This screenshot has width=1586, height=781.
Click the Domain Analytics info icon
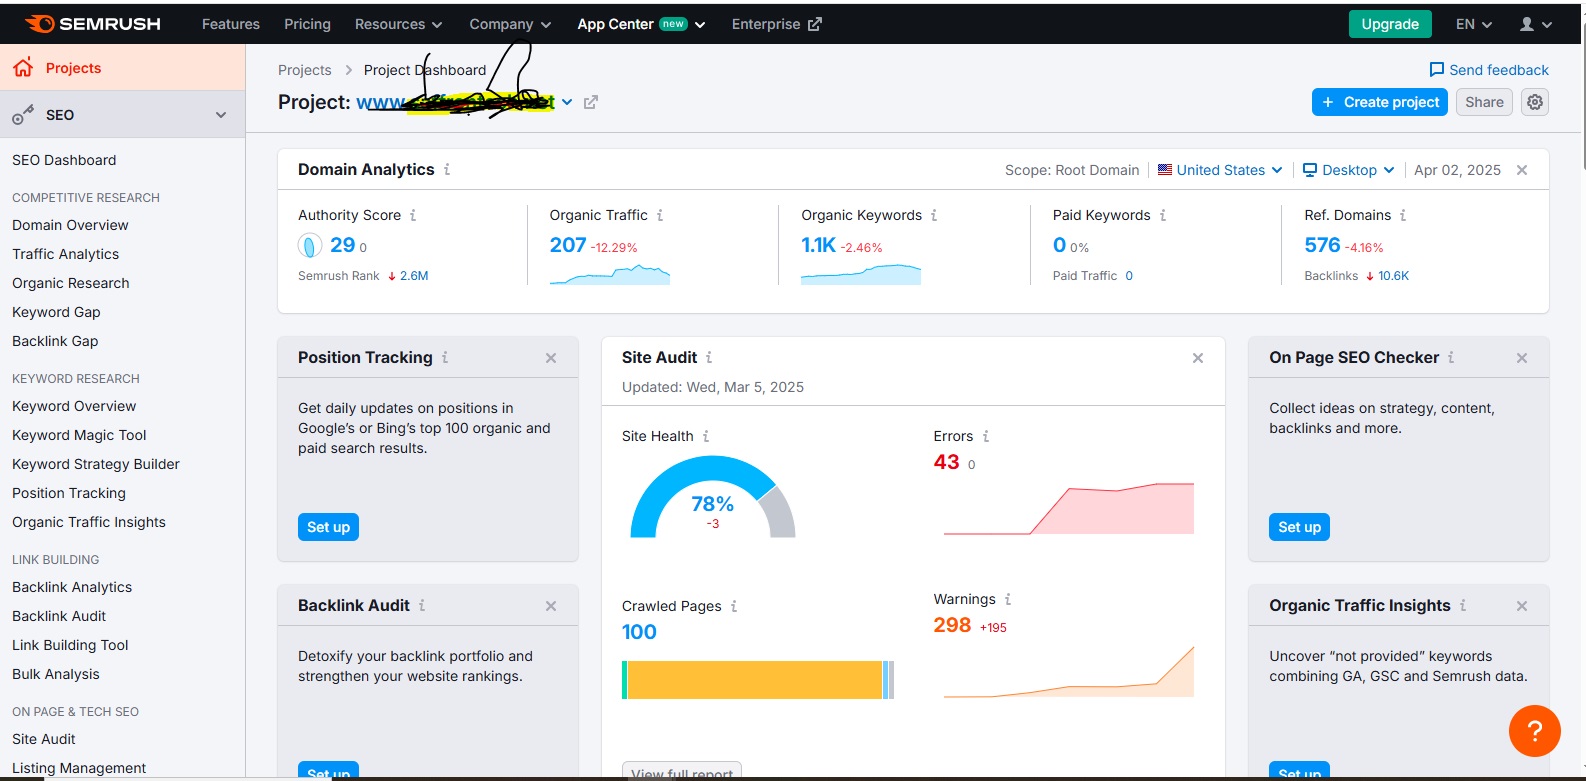point(447,170)
